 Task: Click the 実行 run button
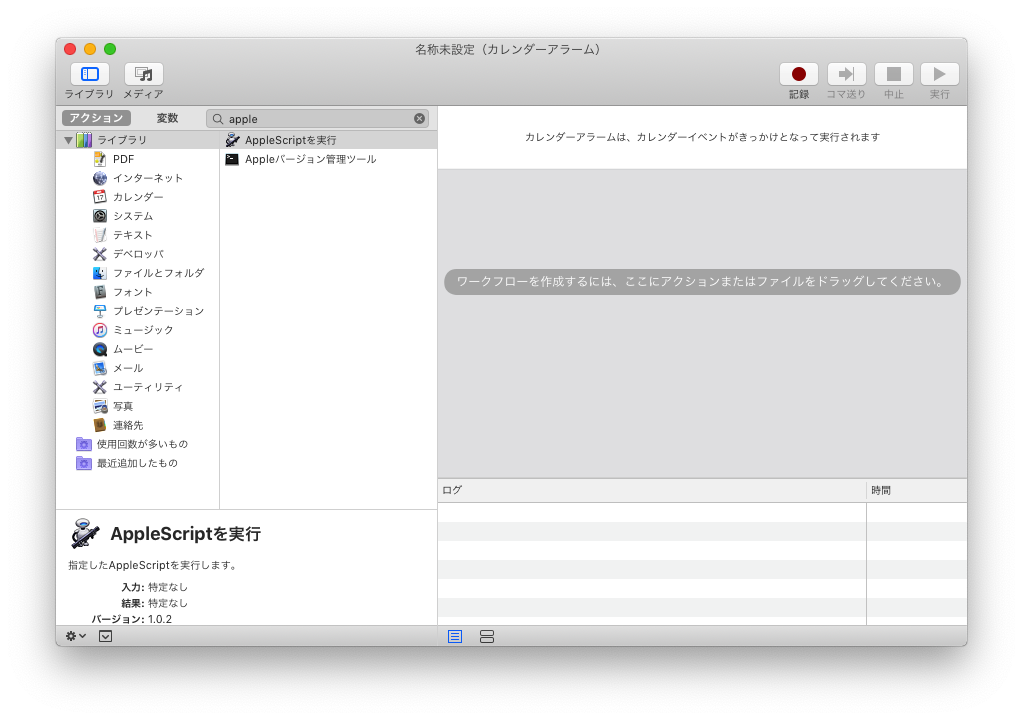[x=939, y=74]
